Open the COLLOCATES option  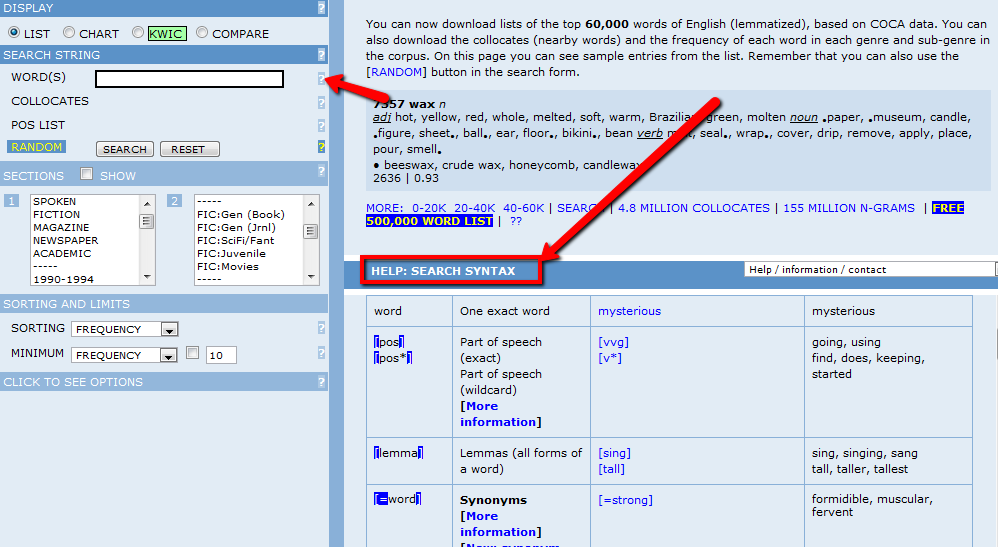(50, 101)
